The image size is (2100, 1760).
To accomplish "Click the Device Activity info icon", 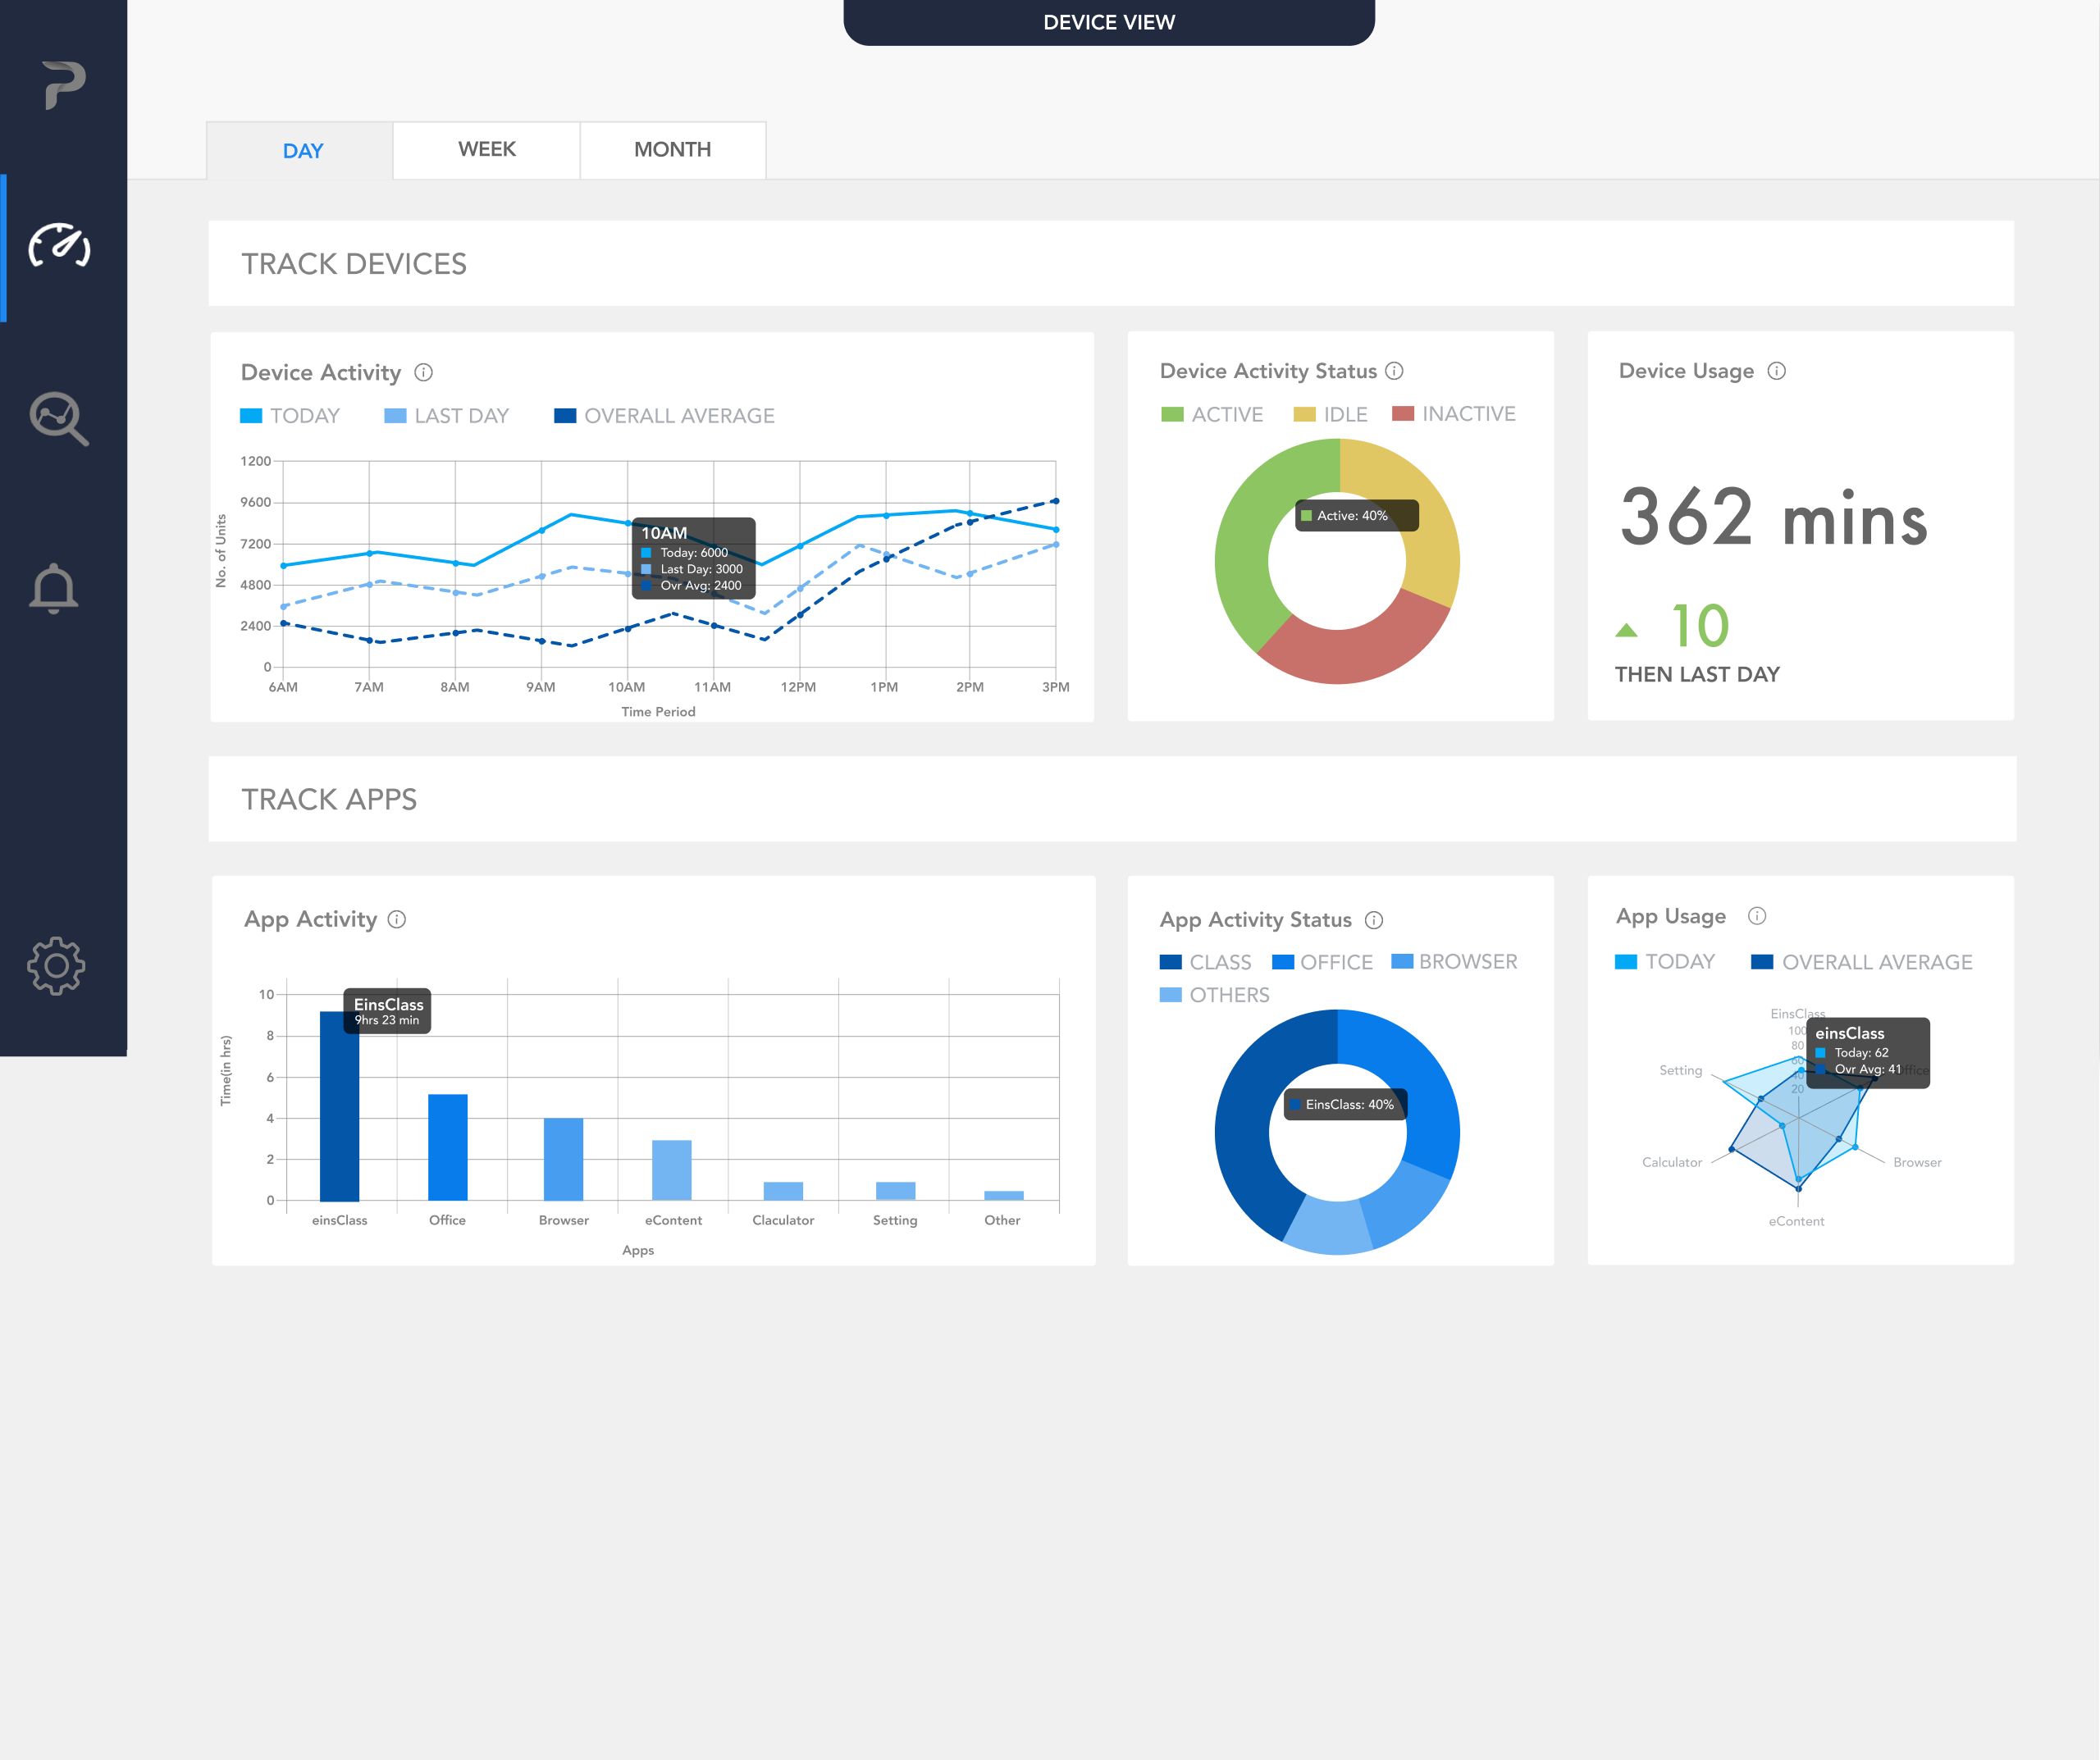I will 424,372.
